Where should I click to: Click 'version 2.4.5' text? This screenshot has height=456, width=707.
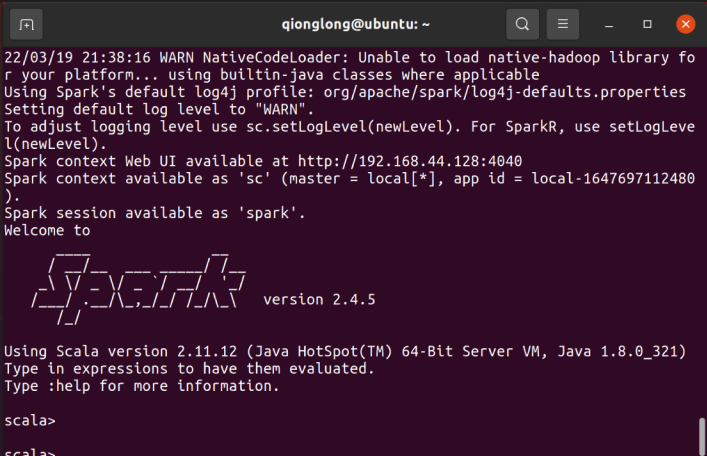[319, 299]
